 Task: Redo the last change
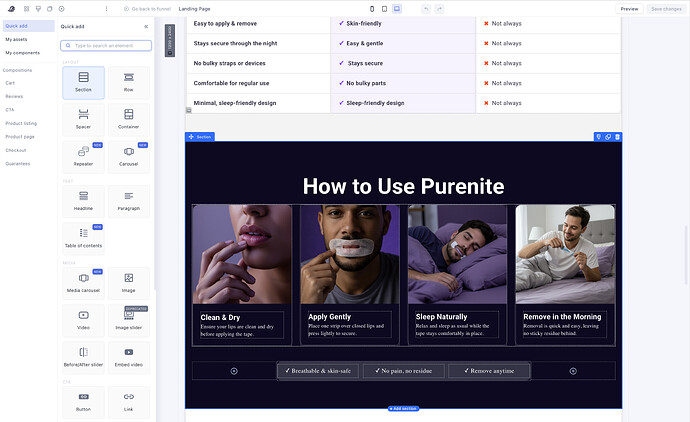[x=439, y=9]
